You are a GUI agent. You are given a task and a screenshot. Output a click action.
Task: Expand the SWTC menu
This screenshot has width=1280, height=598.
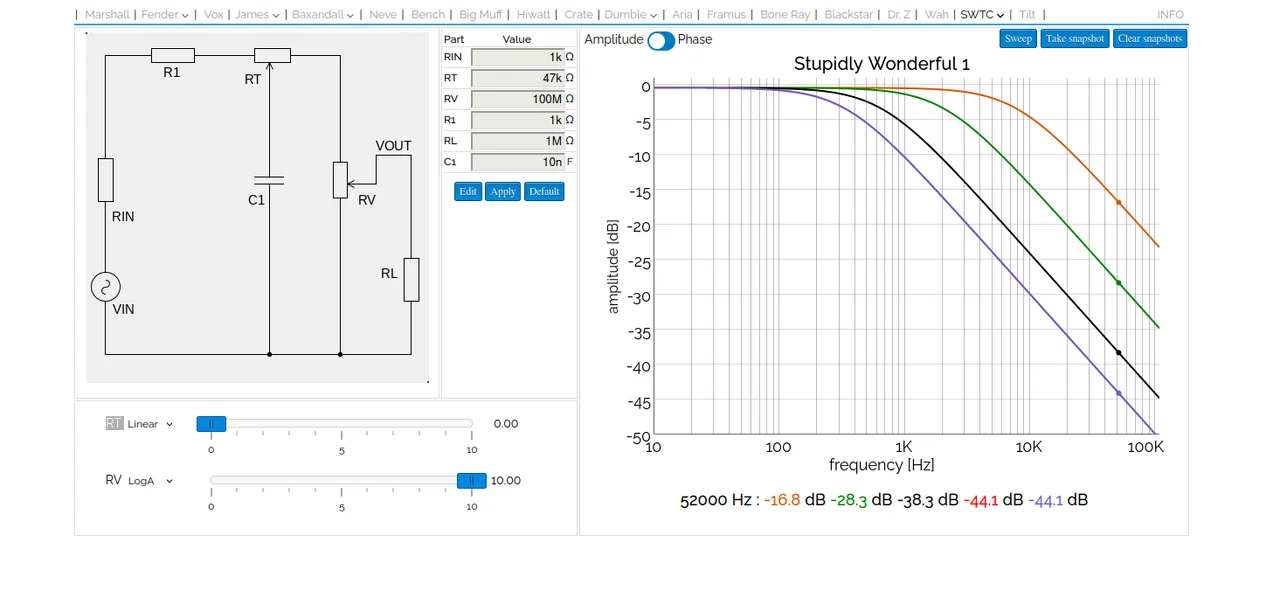pyautogui.click(x=982, y=15)
